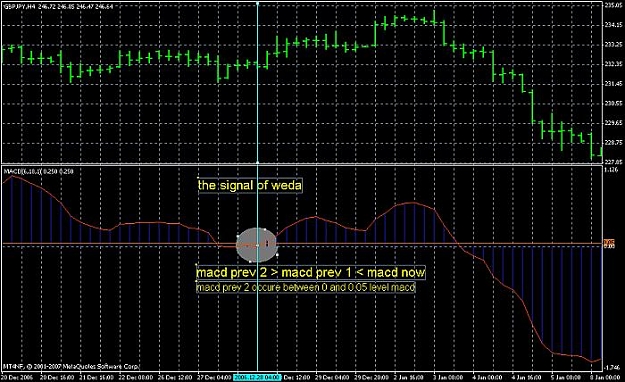Image resolution: width=625 pixels, height=382 pixels.
Task: Click the '20 Dec 2006' date label
Action: (x=17, y=377)
